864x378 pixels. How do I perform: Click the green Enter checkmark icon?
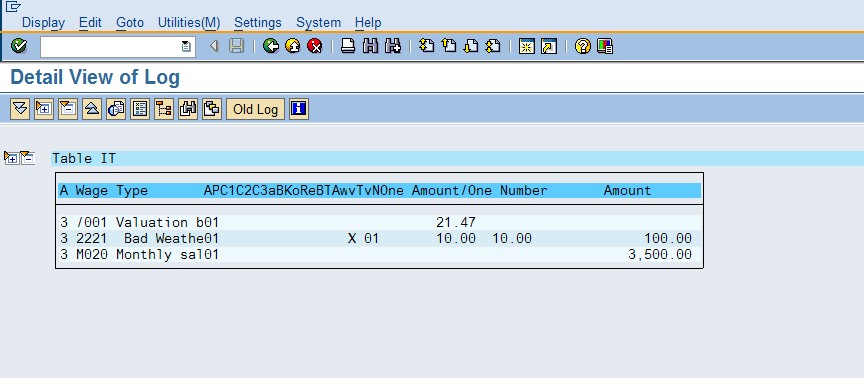pos(19,46)
